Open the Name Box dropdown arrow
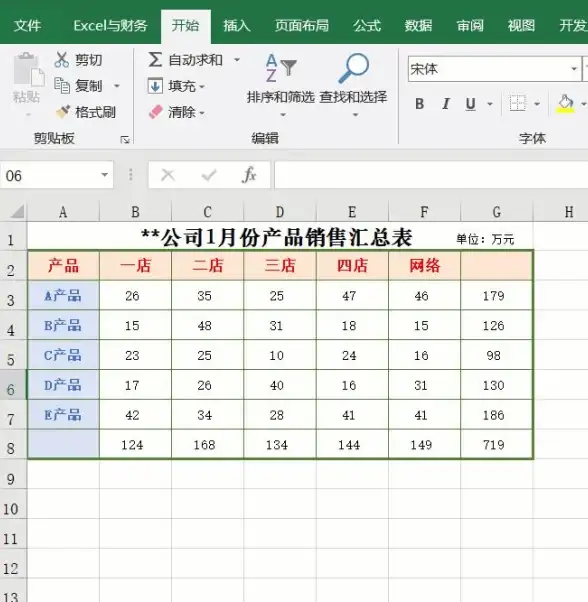The height and width of the screenshot is (602, 588). (104, 175)
